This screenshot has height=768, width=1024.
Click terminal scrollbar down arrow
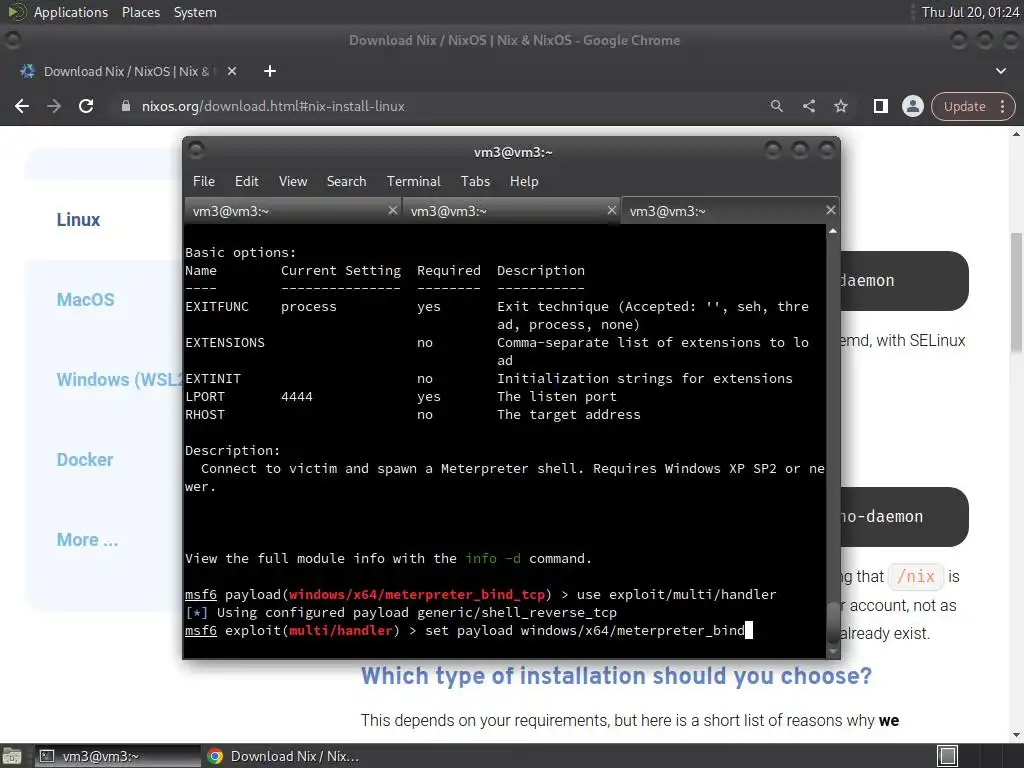click(833, 650)
